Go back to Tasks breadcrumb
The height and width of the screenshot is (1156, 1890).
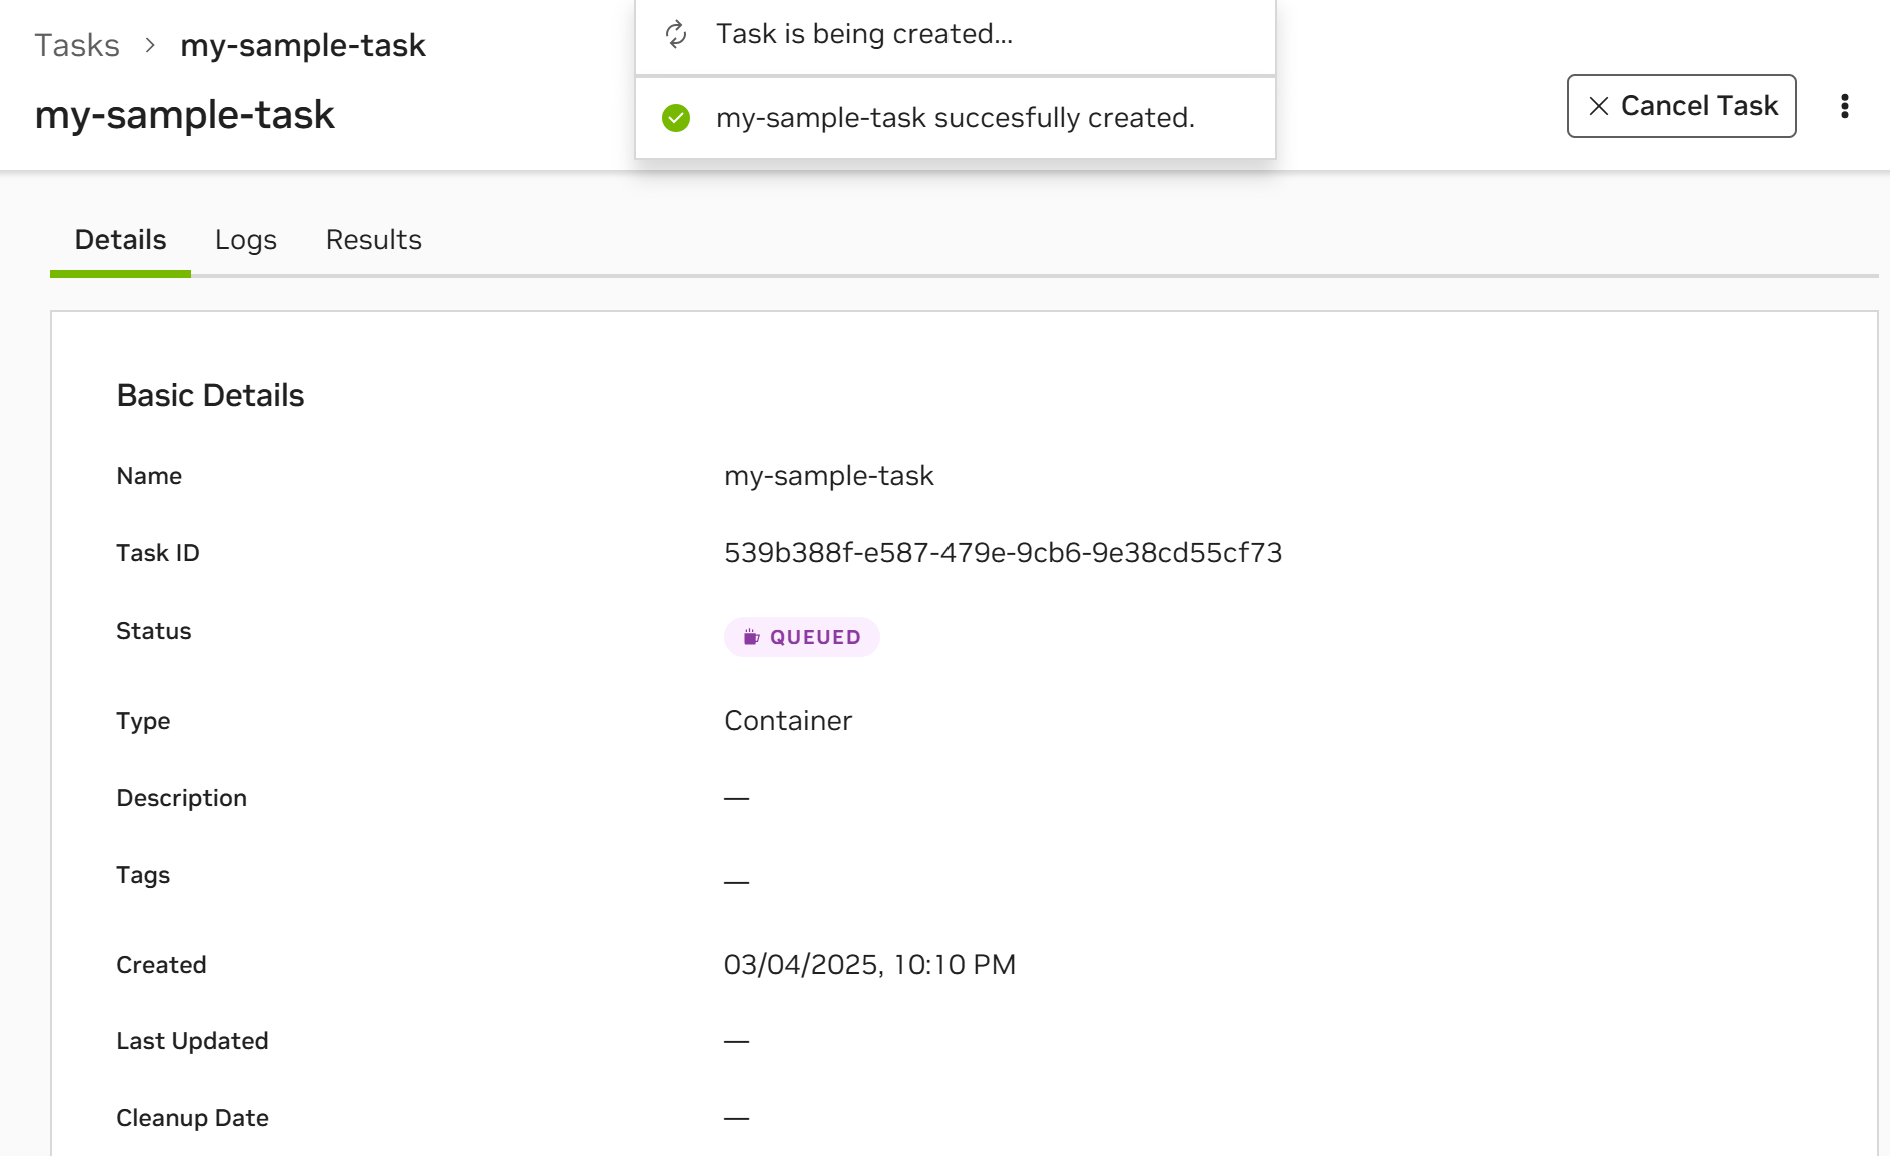(x=77, y=45)
